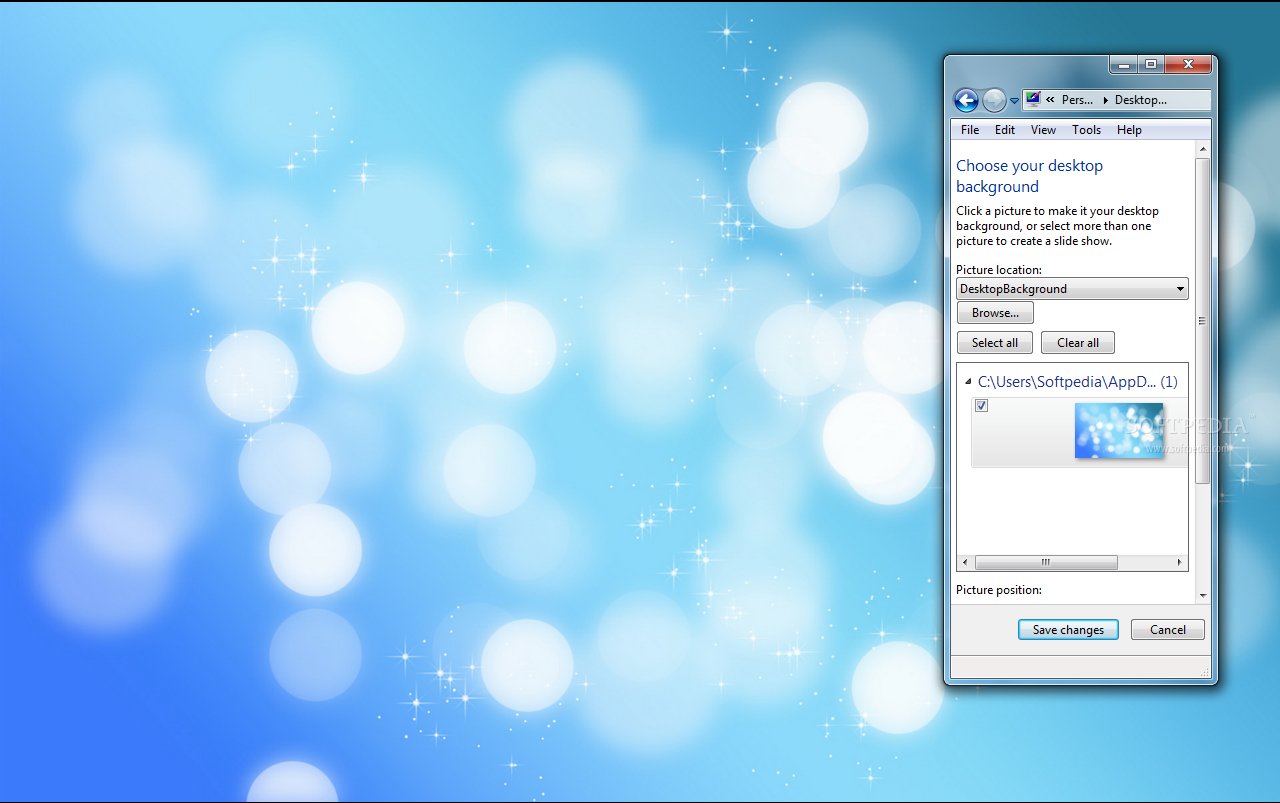Viewport: 1280px width, 803px height.
Task: Click the Select all button
Action: click(x=995, y=343)
